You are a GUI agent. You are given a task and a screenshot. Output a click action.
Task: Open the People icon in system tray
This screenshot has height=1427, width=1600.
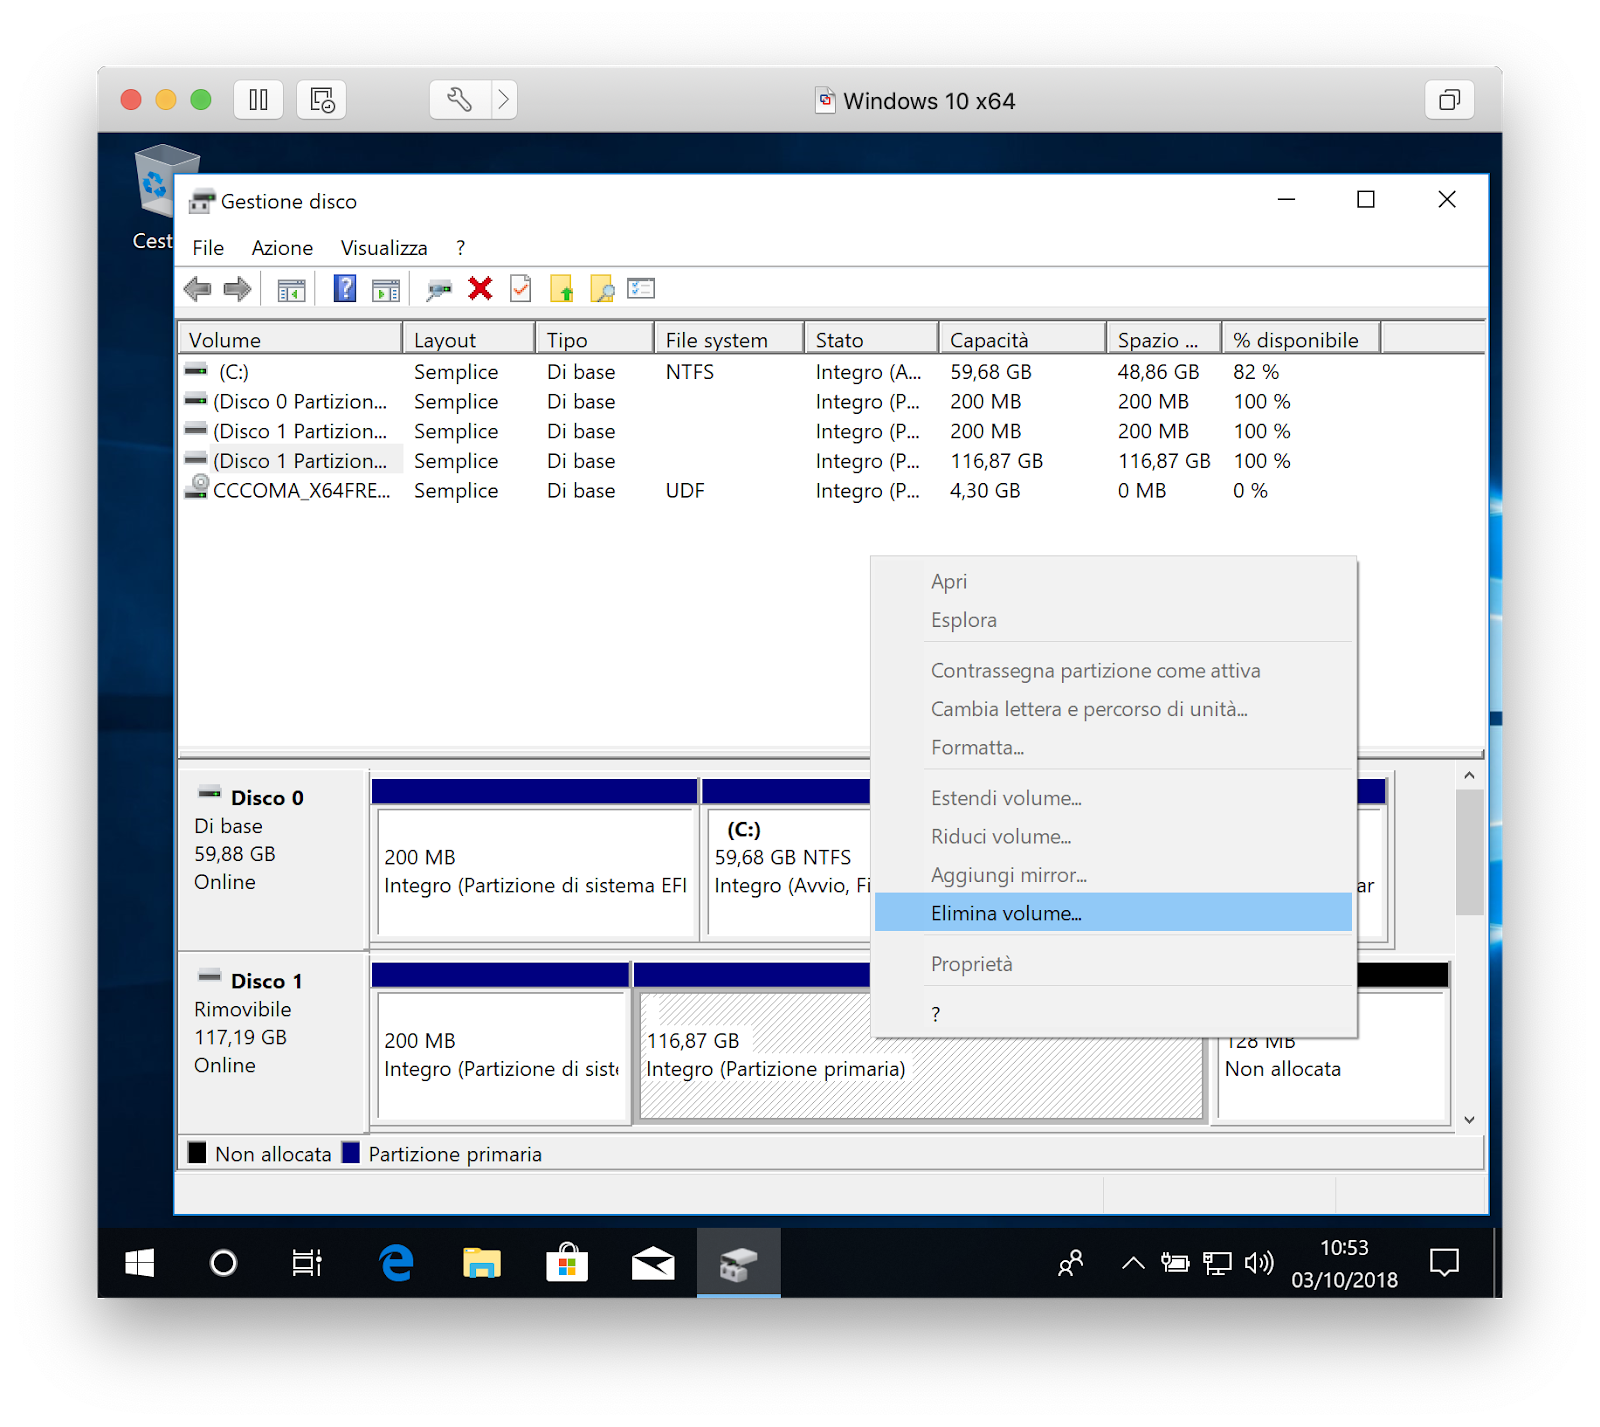coord(1070,1263)
